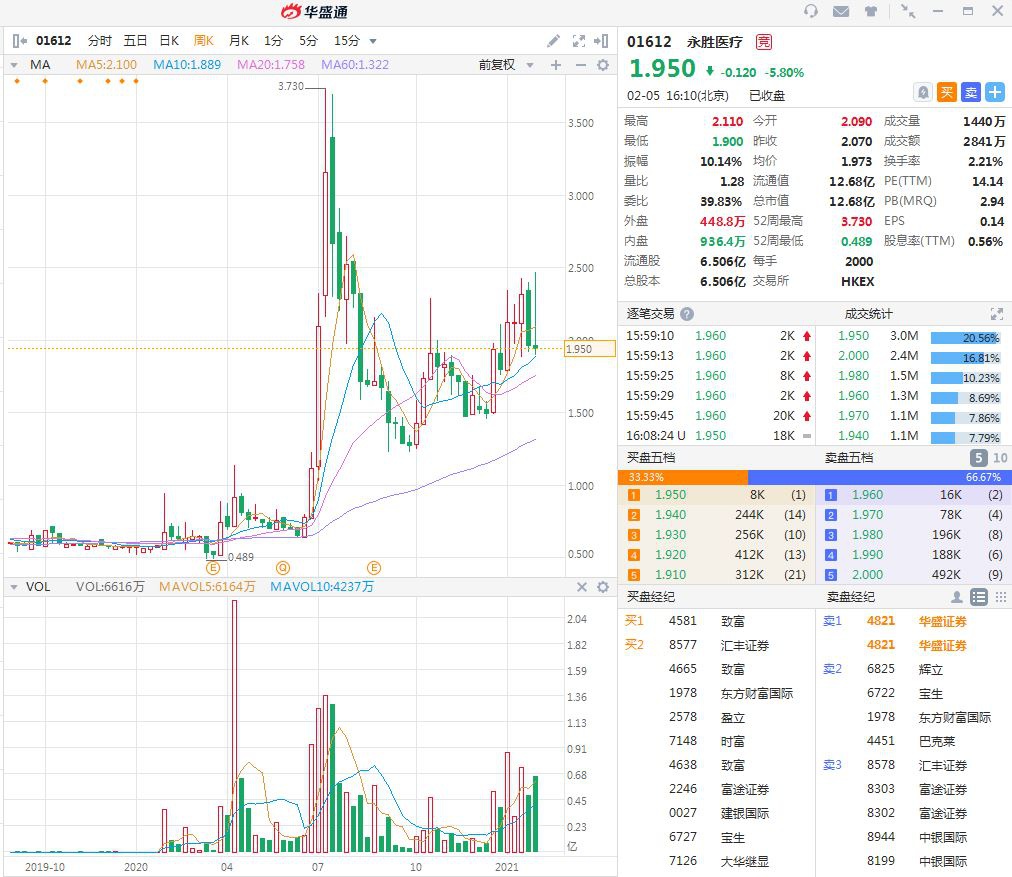Click the 01612 code in chart toolbar

point(54,41)
